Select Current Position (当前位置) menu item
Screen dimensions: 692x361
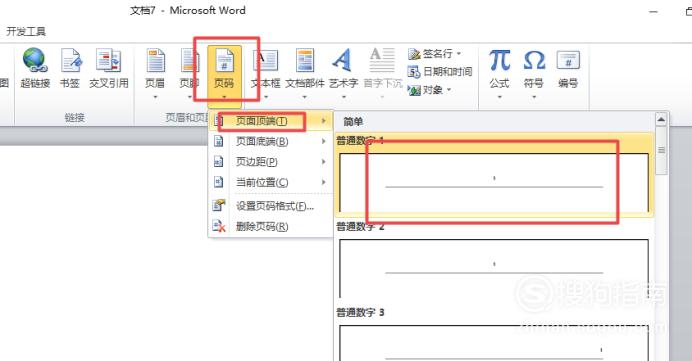point(270,182)
